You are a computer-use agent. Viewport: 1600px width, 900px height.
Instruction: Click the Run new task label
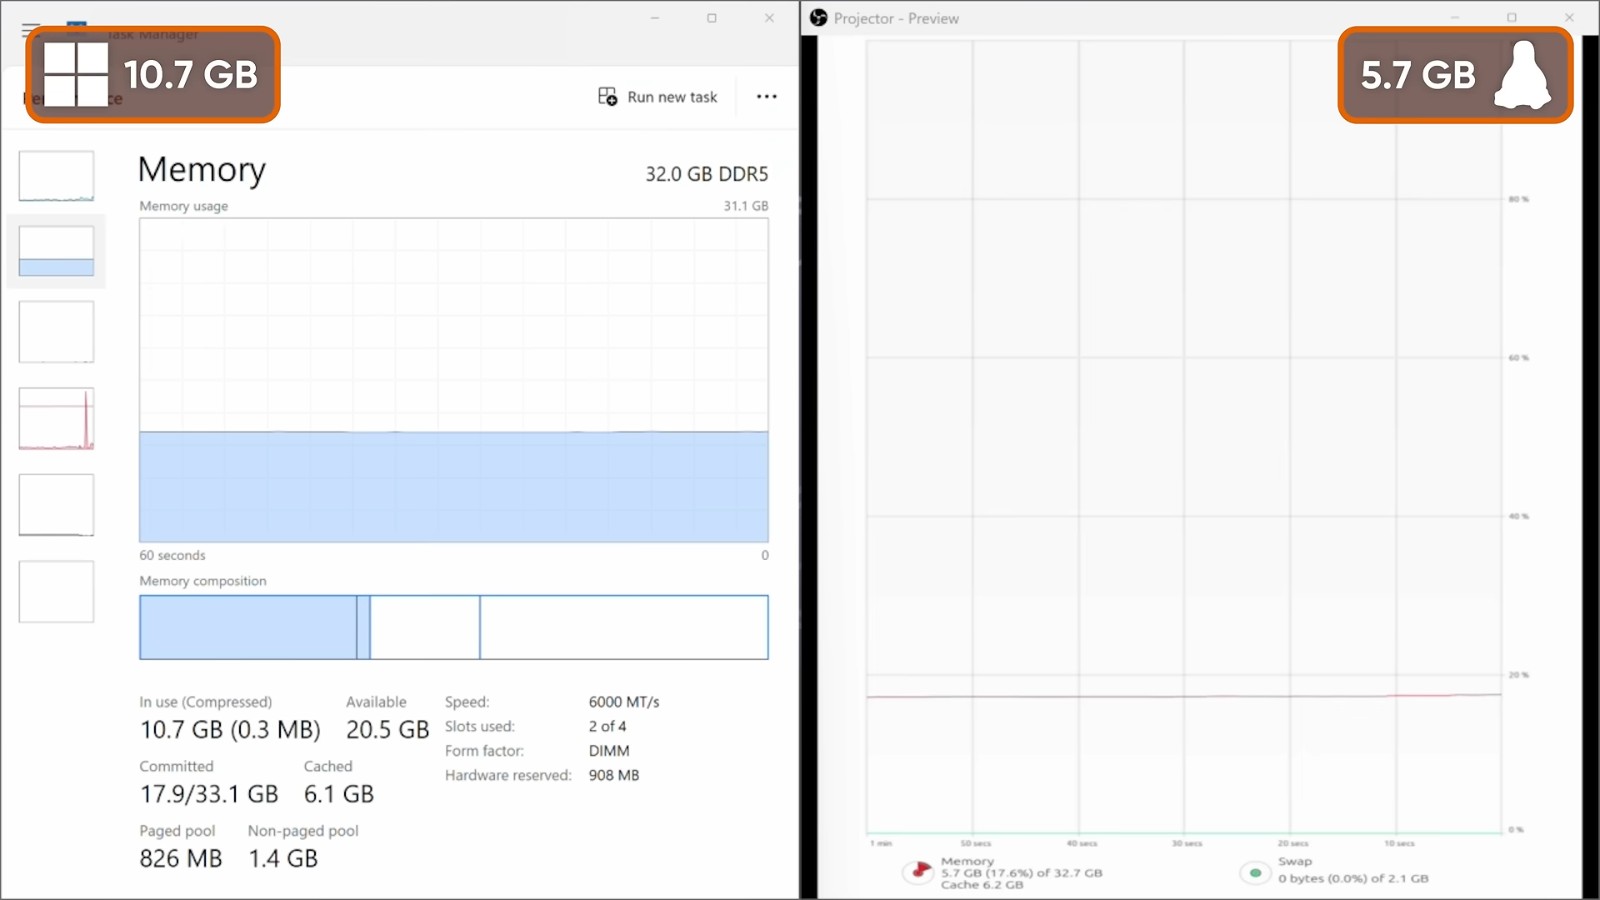pyautogui.click(x=672, y=97)
